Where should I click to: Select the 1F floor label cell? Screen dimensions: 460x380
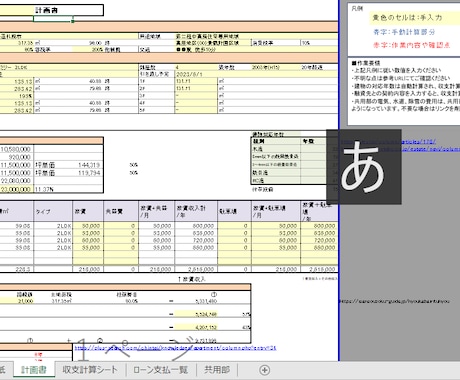coord(156,81)
